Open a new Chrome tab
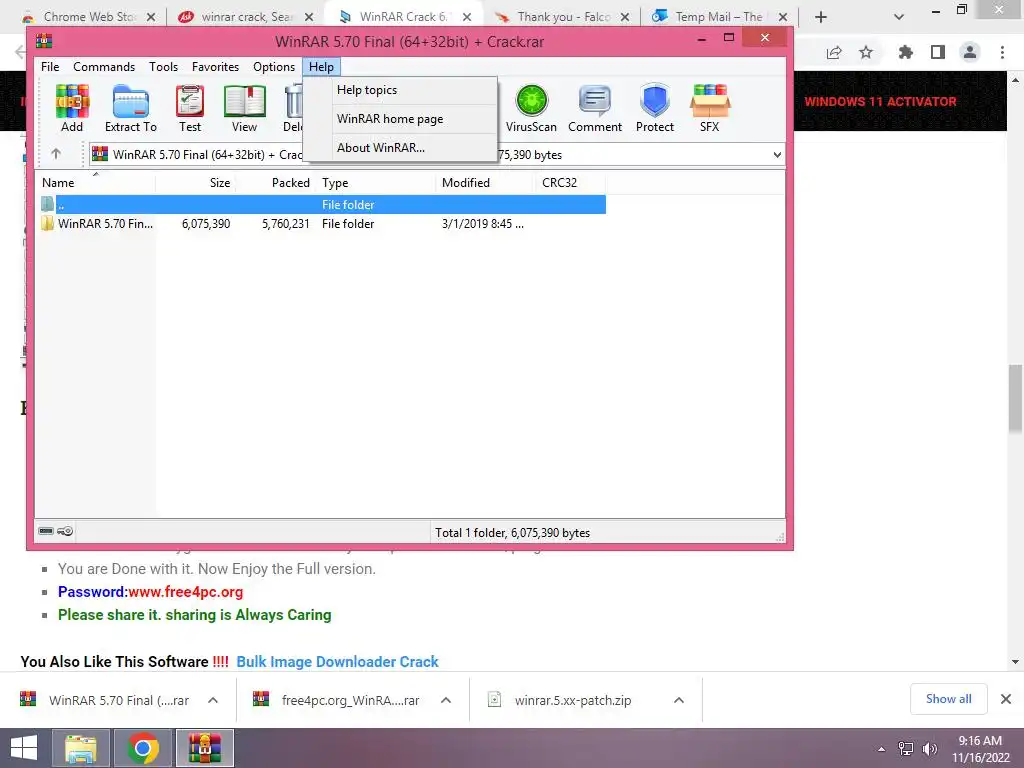 (x=821, y=17)
